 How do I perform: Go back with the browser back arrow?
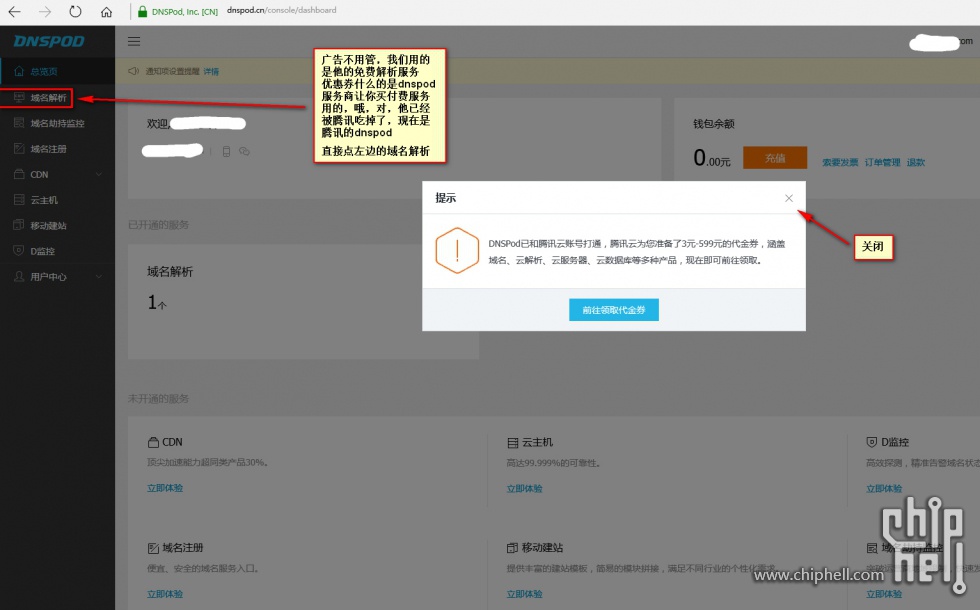point(14,11)
